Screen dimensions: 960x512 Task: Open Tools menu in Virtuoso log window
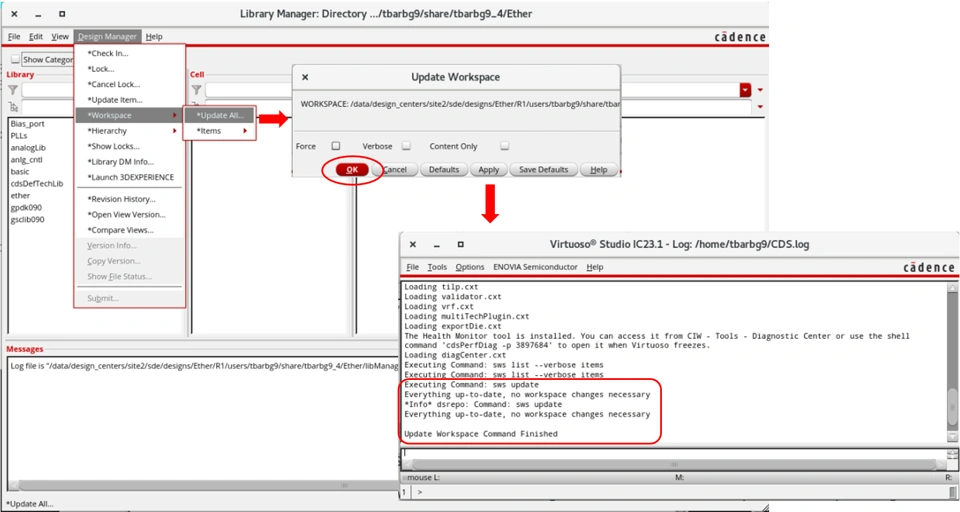pyautogui.click(x=437, y=267)
